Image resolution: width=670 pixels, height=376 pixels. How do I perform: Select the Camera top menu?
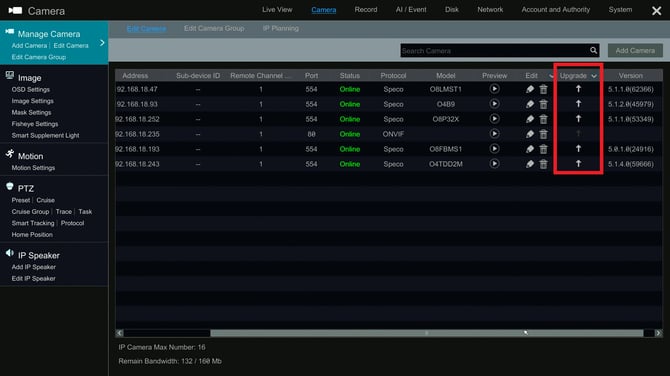tap(323, 10)
